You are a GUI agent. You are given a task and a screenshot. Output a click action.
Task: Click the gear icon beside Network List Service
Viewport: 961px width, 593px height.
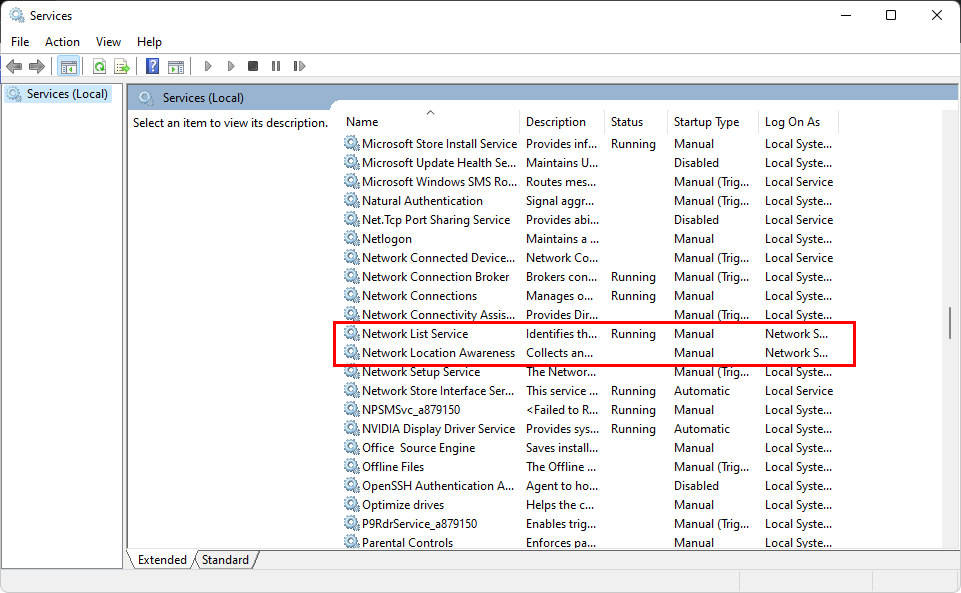coord(351,333)
